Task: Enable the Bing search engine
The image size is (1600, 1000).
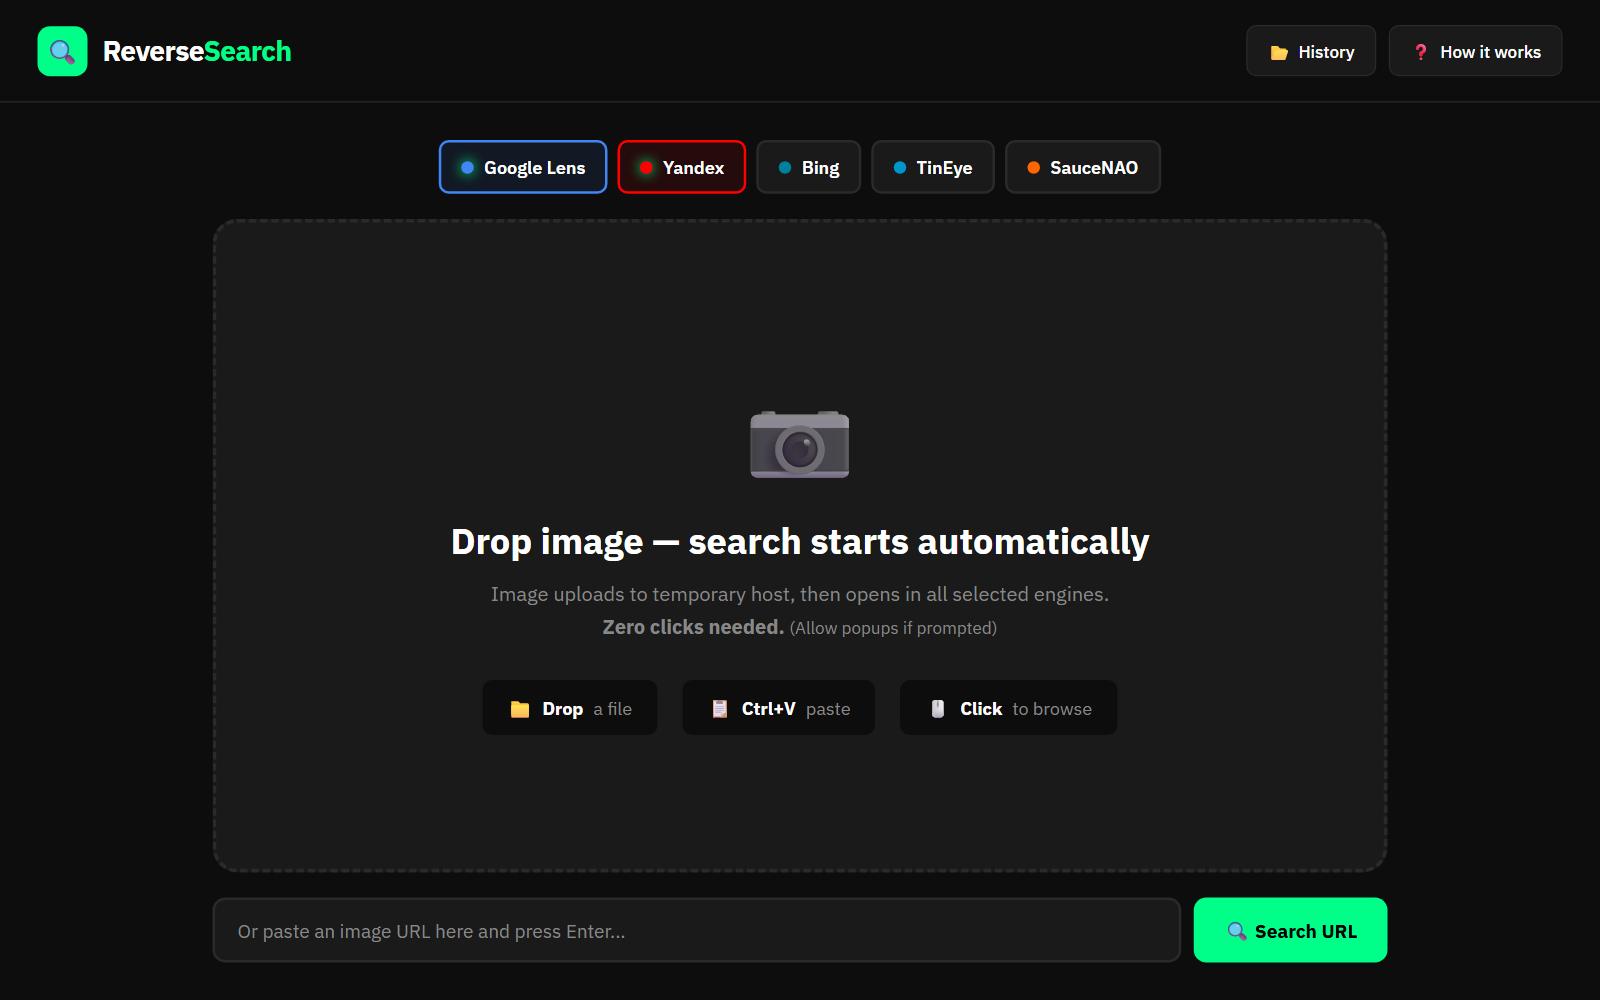Action: point(808,167)
